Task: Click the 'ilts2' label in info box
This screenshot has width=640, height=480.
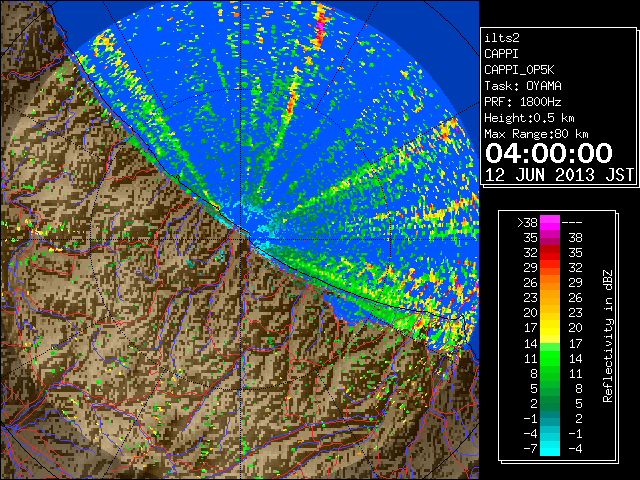Action: tap(502, 38)
